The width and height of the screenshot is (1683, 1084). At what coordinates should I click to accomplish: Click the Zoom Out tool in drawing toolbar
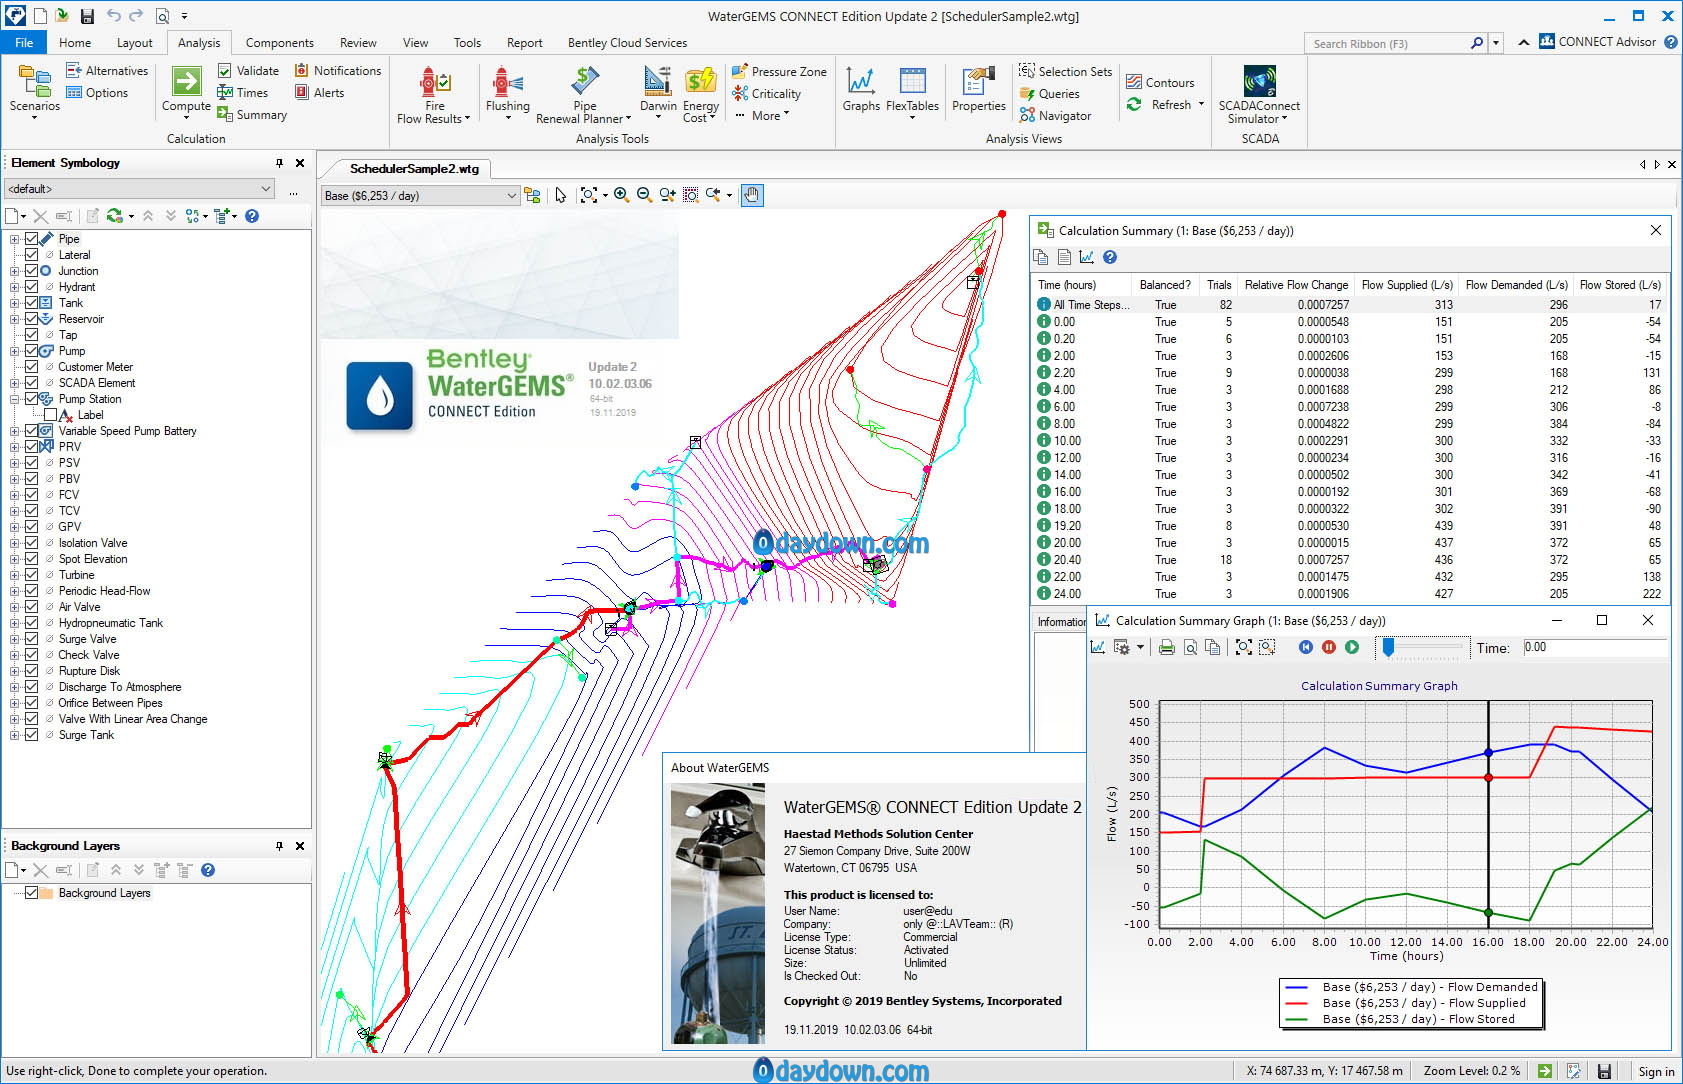[644, 195]
